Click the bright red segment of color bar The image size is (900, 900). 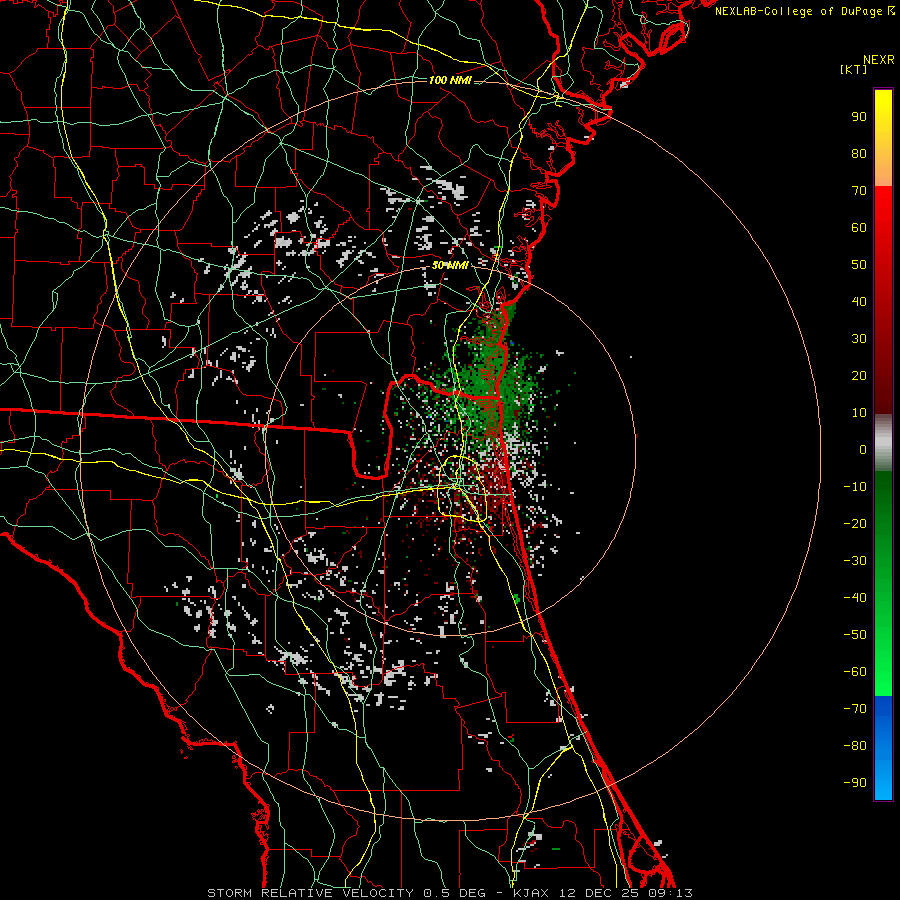click(x=883, y=298)
